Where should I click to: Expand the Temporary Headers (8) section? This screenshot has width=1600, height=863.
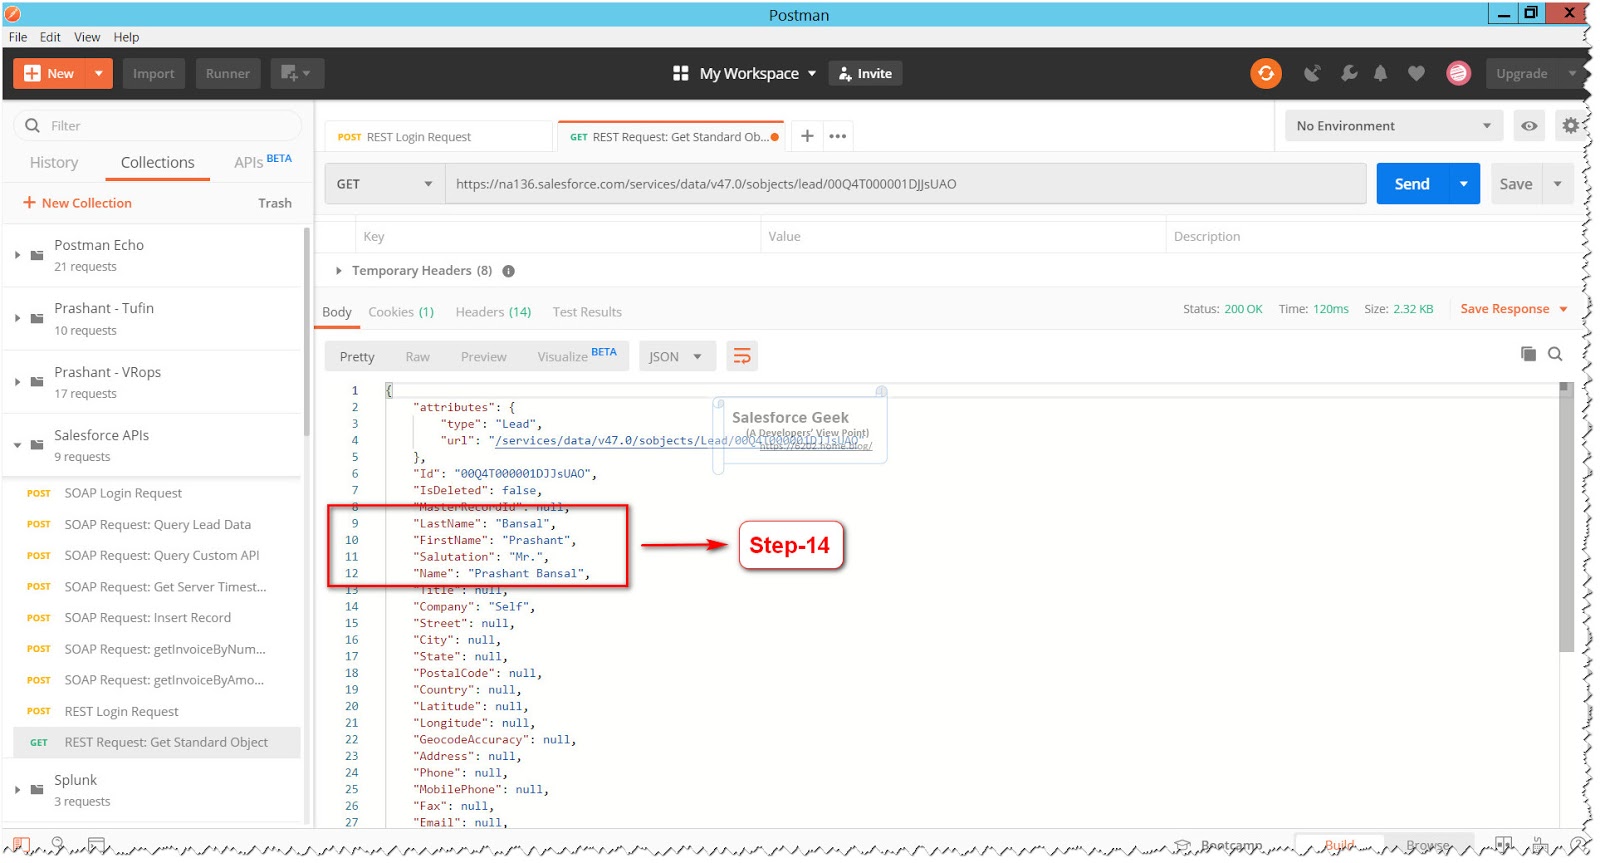pyautogui.click(x=339, y=271)
